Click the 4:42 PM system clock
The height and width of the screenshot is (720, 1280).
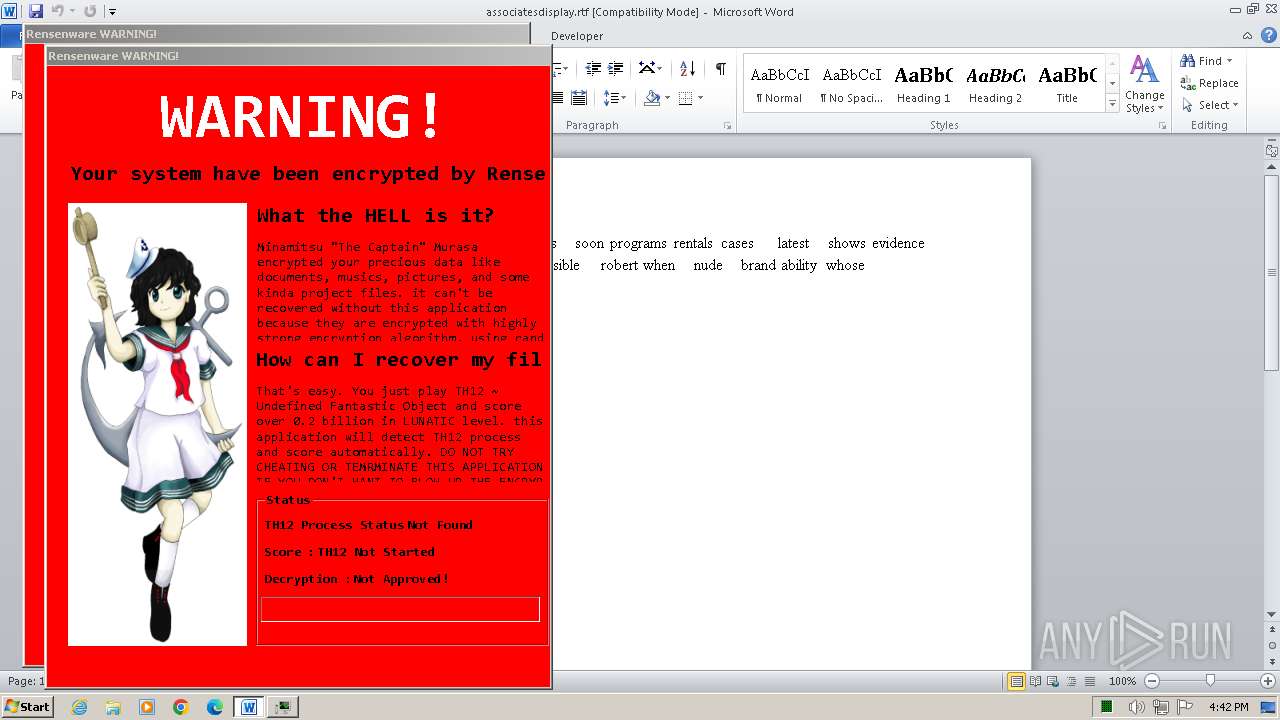1228,707
